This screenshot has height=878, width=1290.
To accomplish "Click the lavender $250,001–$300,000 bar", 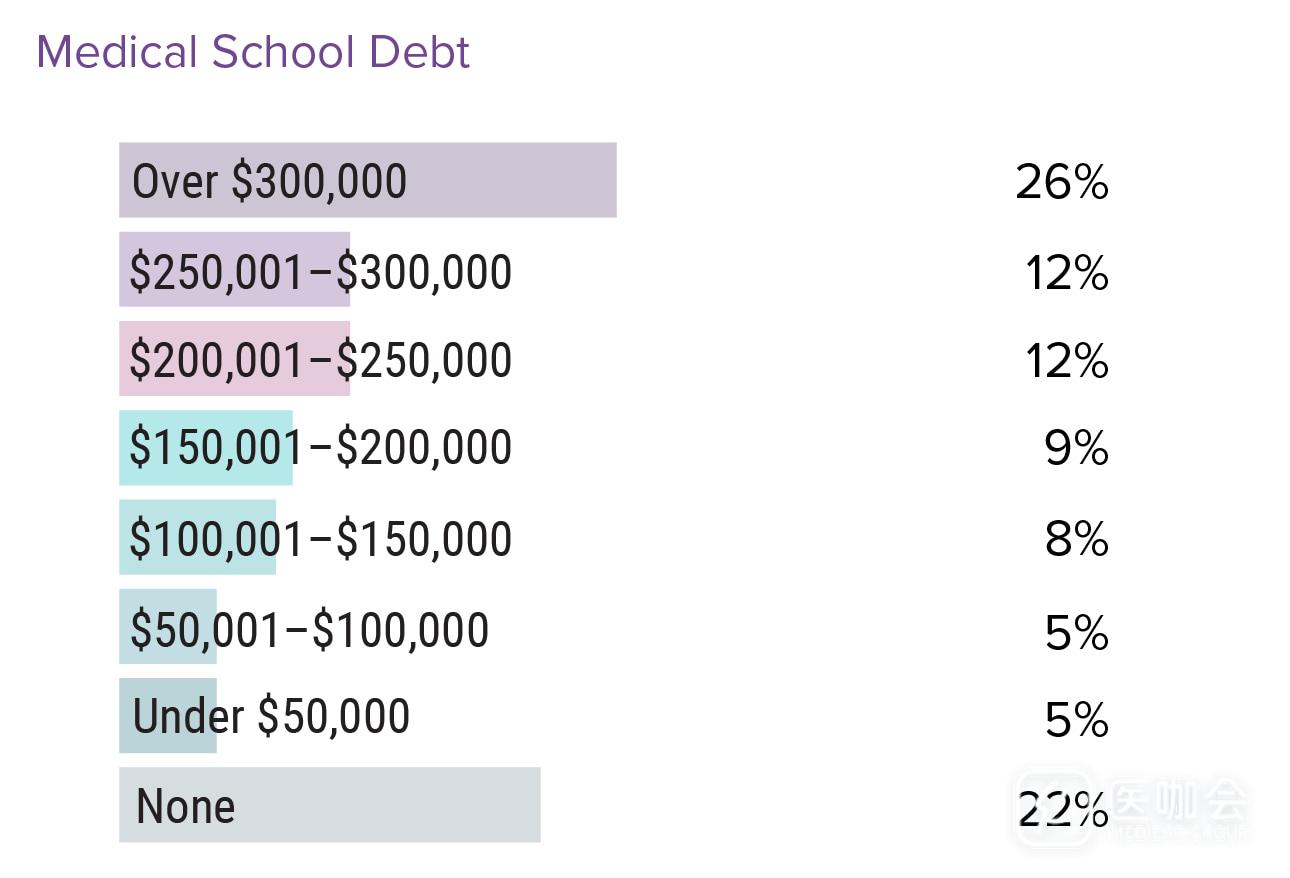I will pos(234,270).
